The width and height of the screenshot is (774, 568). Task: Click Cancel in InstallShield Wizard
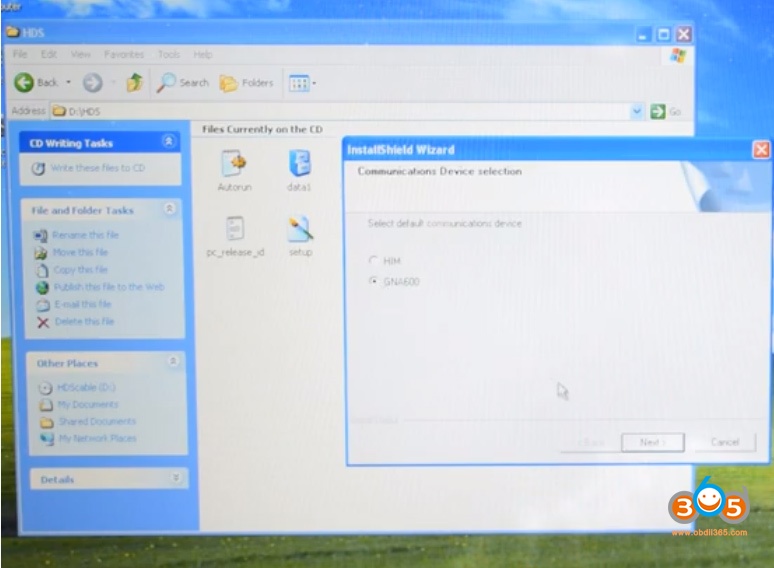pyautogui.click(x=725, y=442)
